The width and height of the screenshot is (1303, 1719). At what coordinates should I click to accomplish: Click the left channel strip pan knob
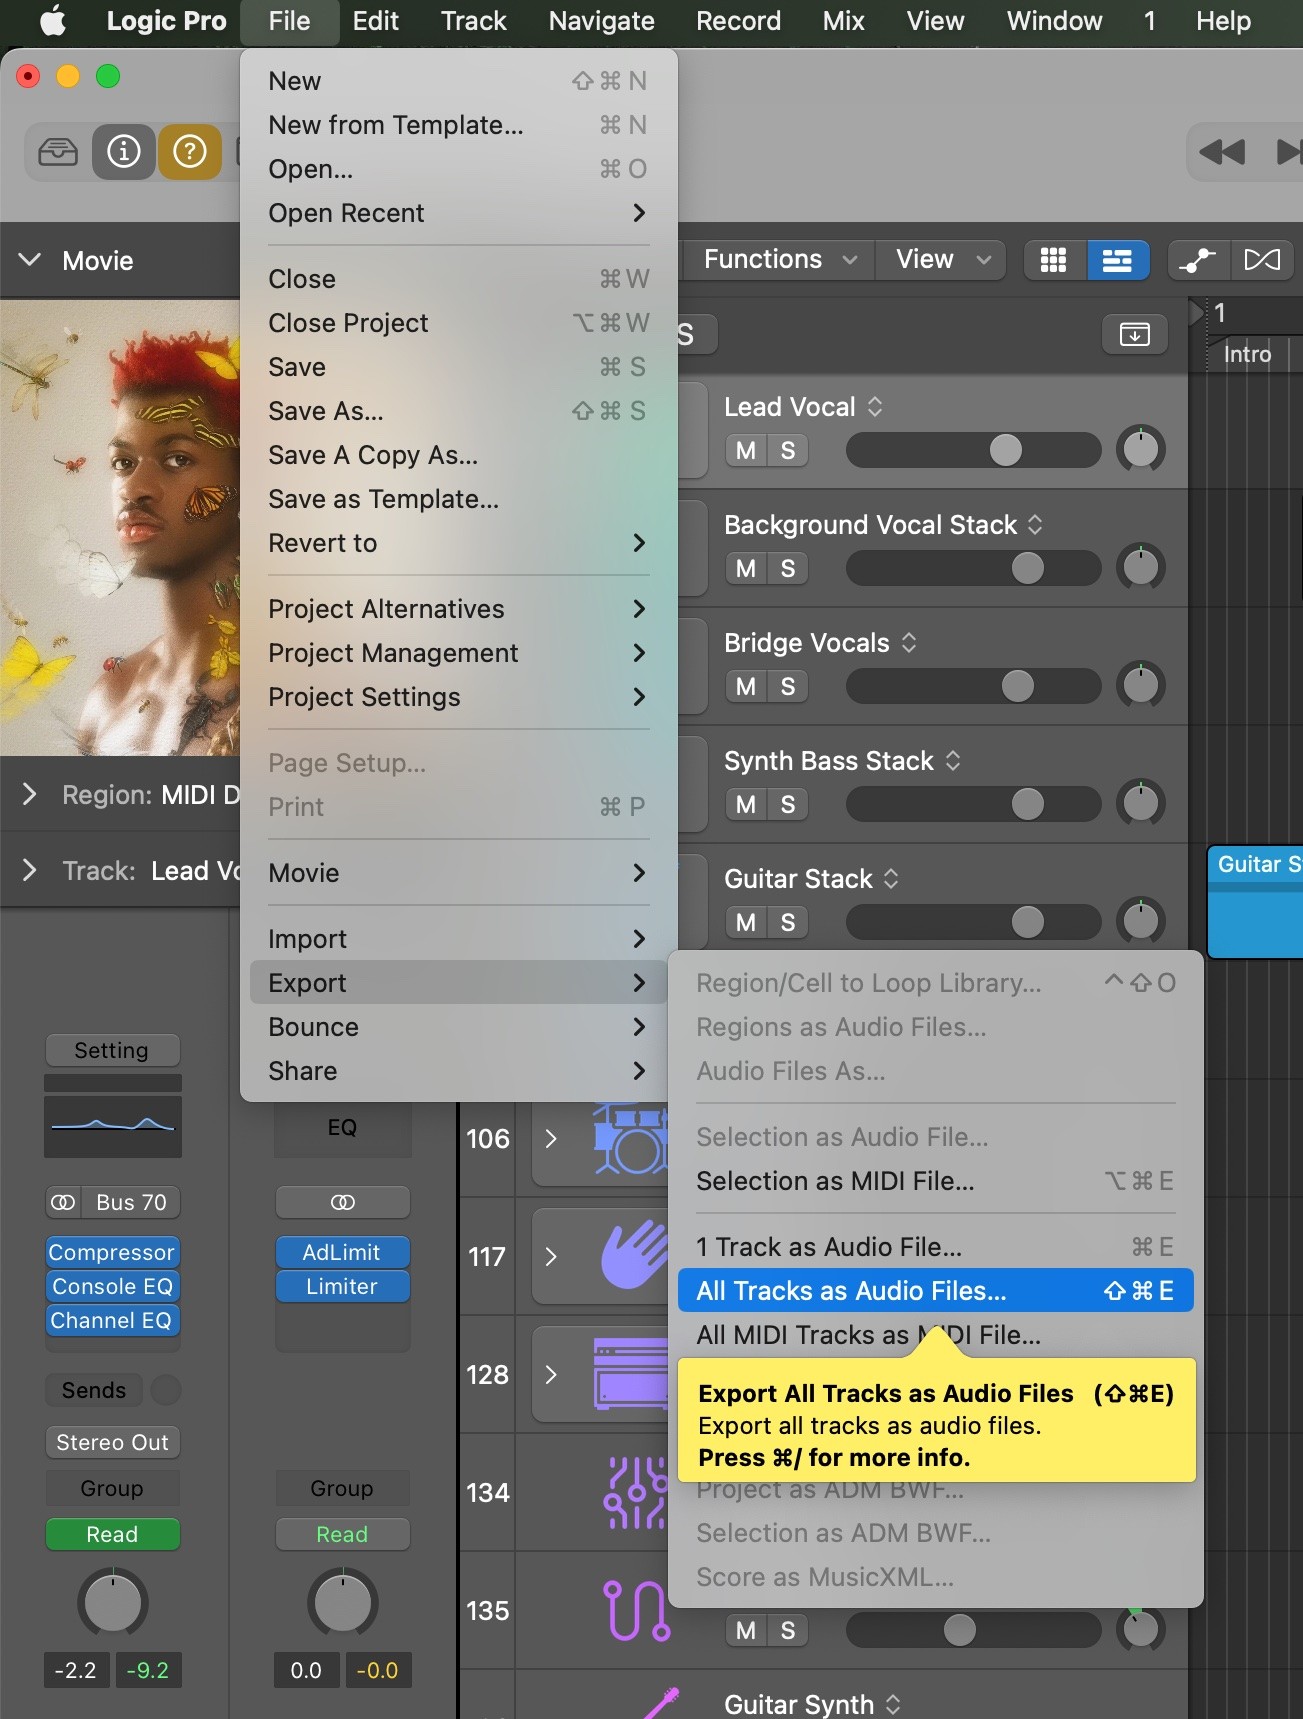[x=113, y=1603]
